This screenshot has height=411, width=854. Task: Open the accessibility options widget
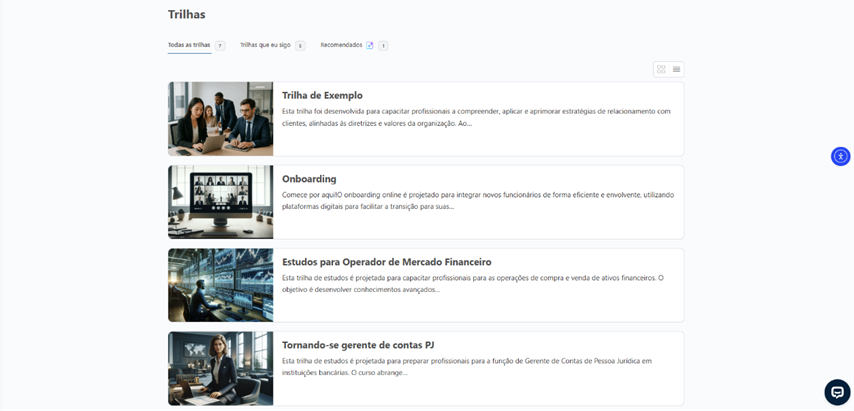(840, 156)
